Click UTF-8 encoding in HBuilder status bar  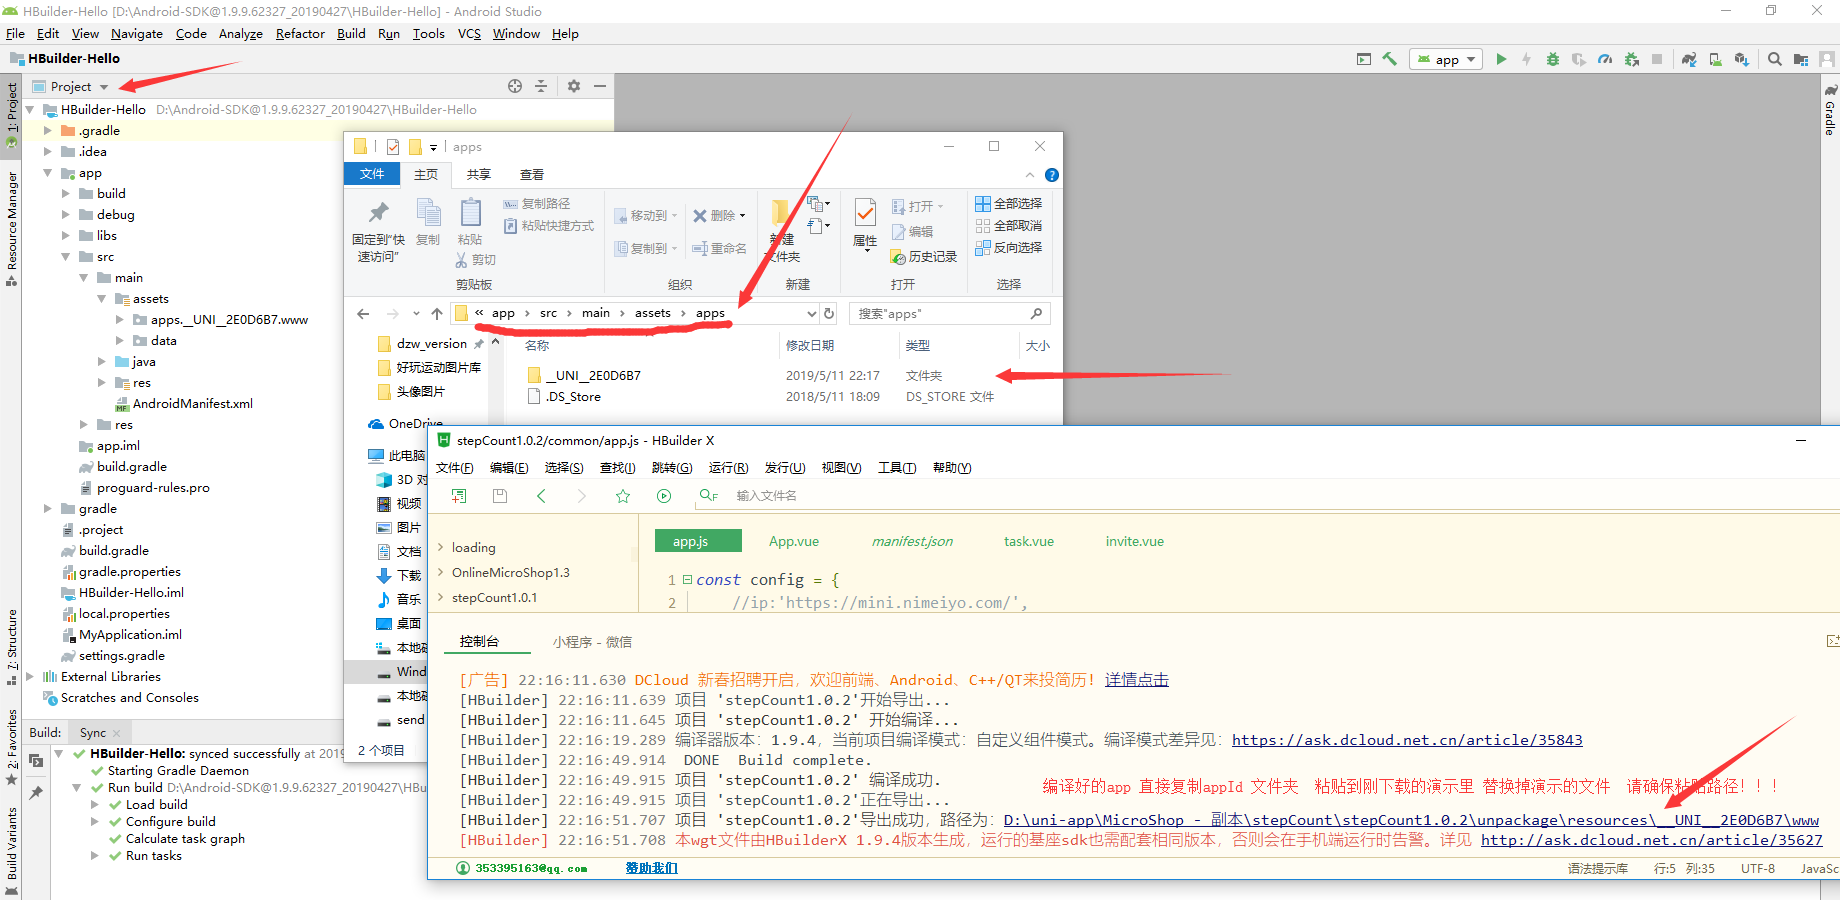1758,868
